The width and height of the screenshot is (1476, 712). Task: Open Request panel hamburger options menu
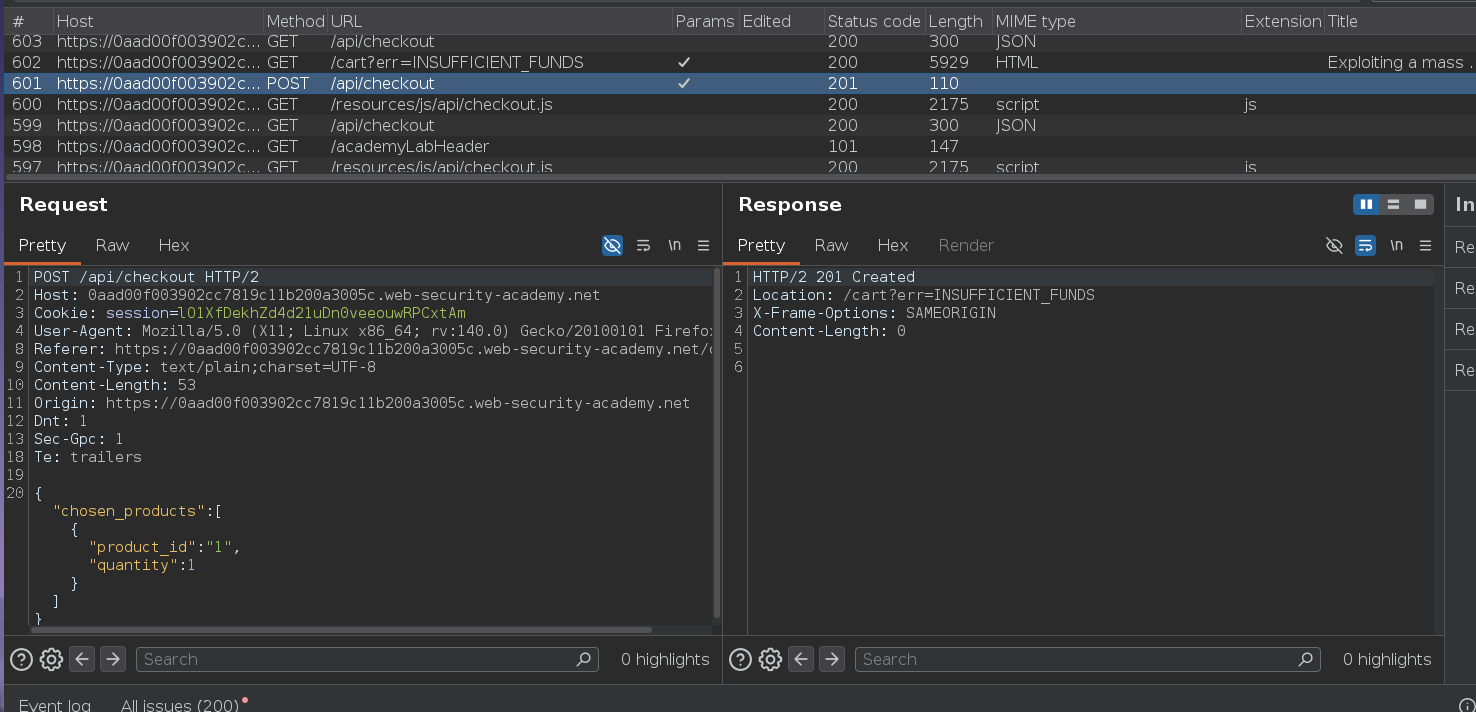[x=703, y=245]
